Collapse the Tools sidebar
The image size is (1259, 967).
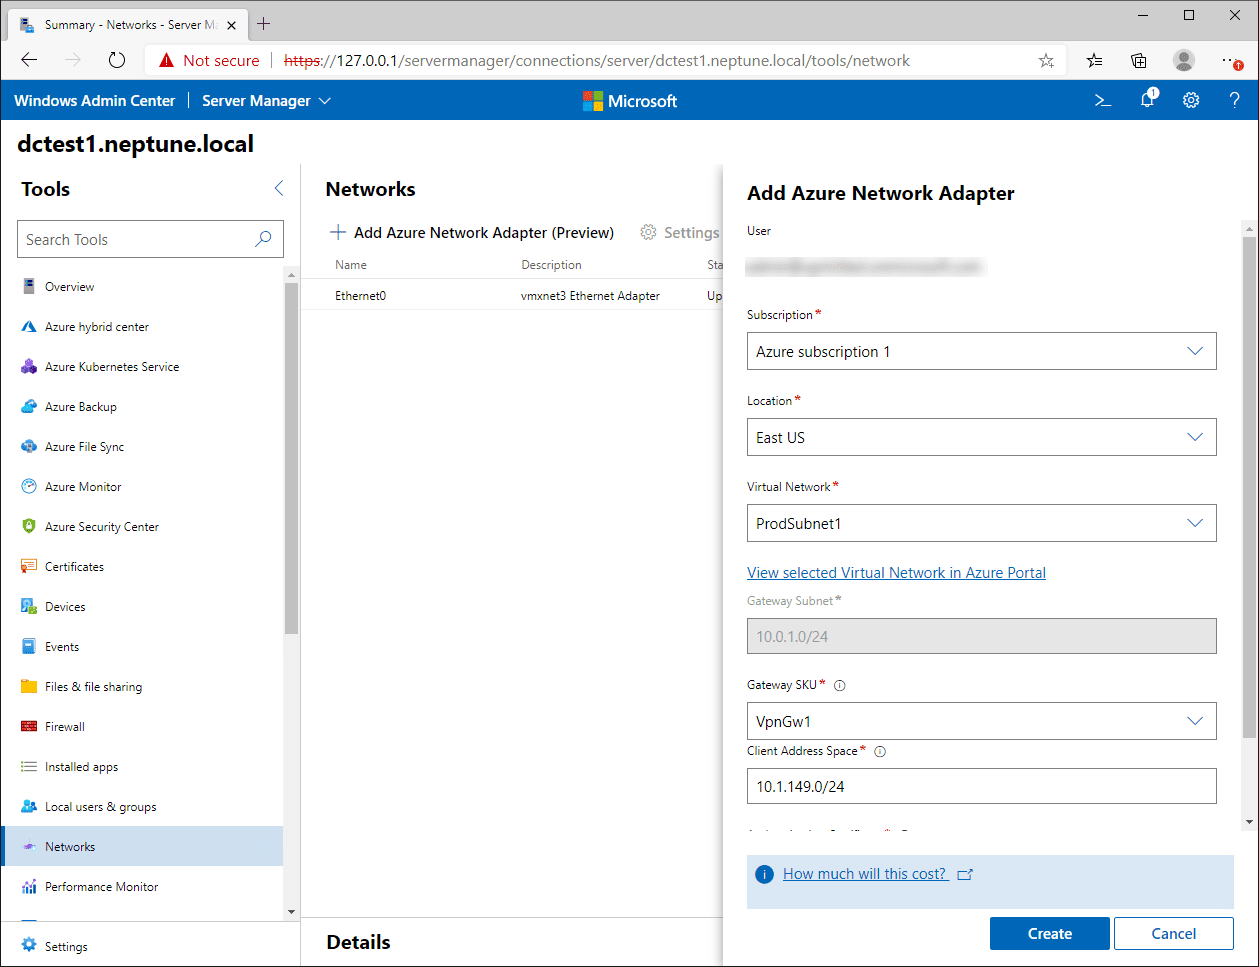coord(278,188)
